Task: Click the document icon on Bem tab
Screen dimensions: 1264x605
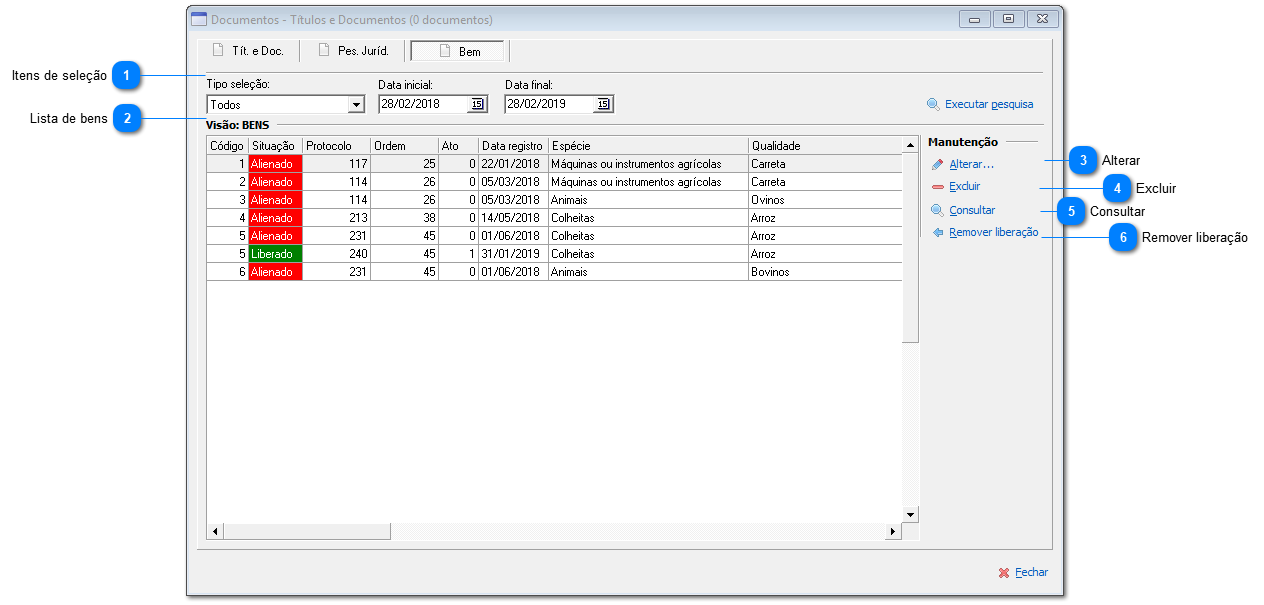Action: 446,51
